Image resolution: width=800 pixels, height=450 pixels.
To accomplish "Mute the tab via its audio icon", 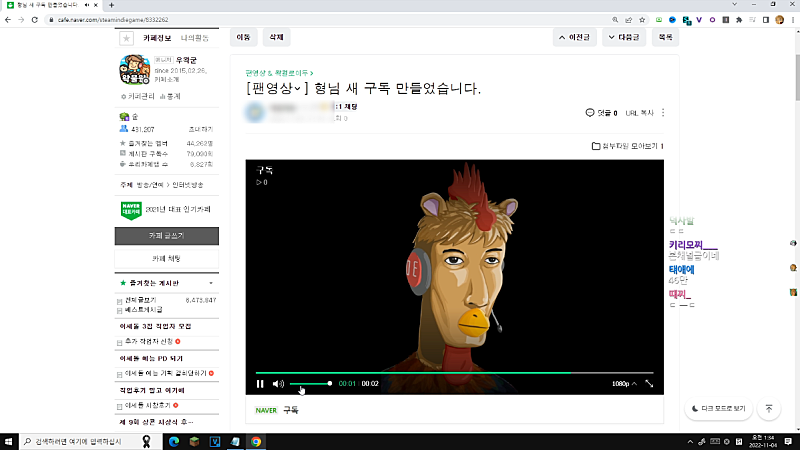I will pyautogui.click(x=87, y=5).
